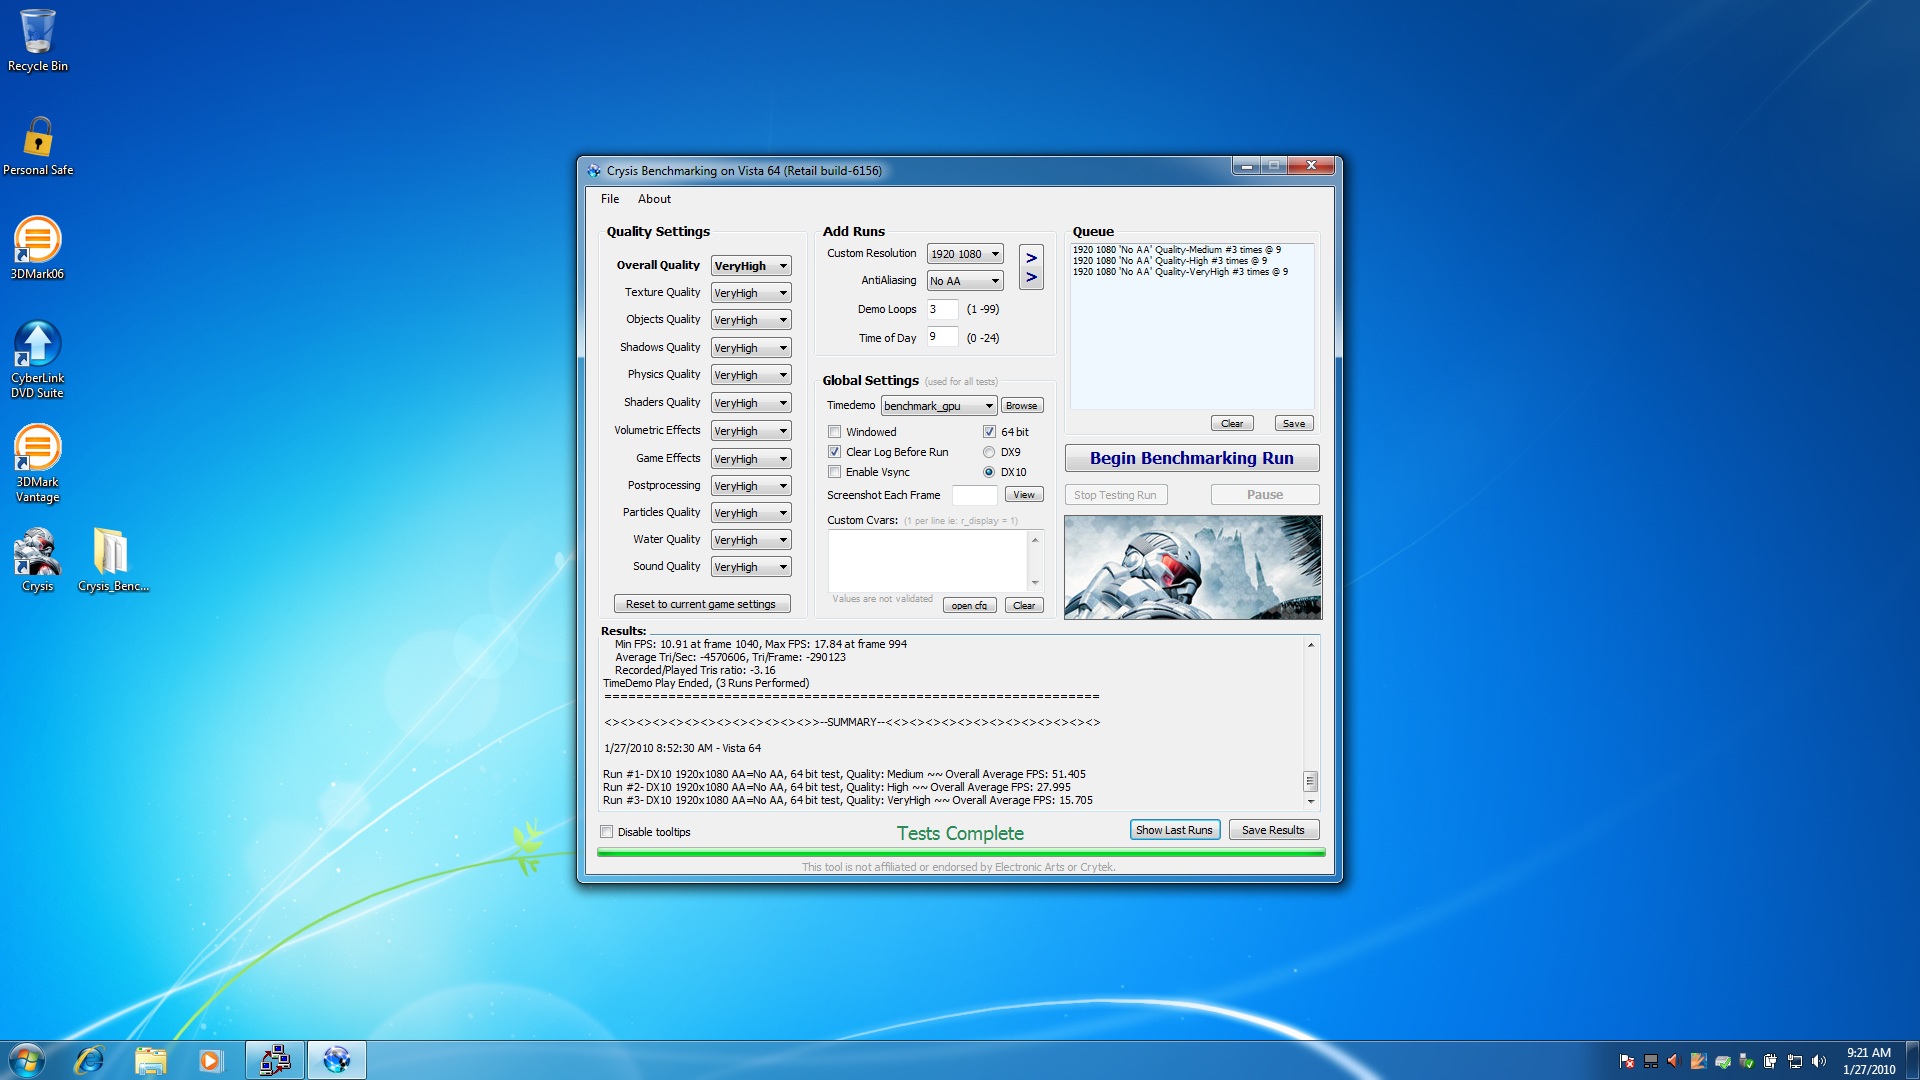Expand the Custom Resolution combo box

pos(965,254)
